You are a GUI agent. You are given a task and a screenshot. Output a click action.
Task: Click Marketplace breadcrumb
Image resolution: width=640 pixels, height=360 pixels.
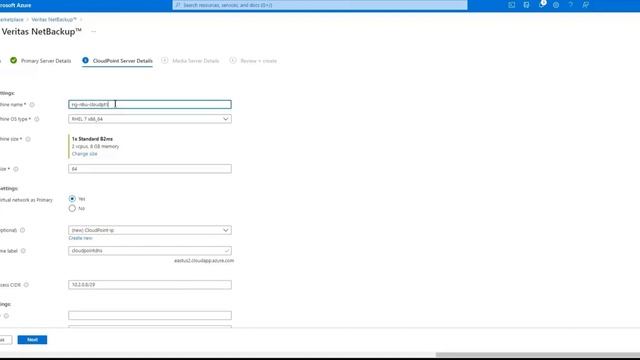tap(11, 20)
